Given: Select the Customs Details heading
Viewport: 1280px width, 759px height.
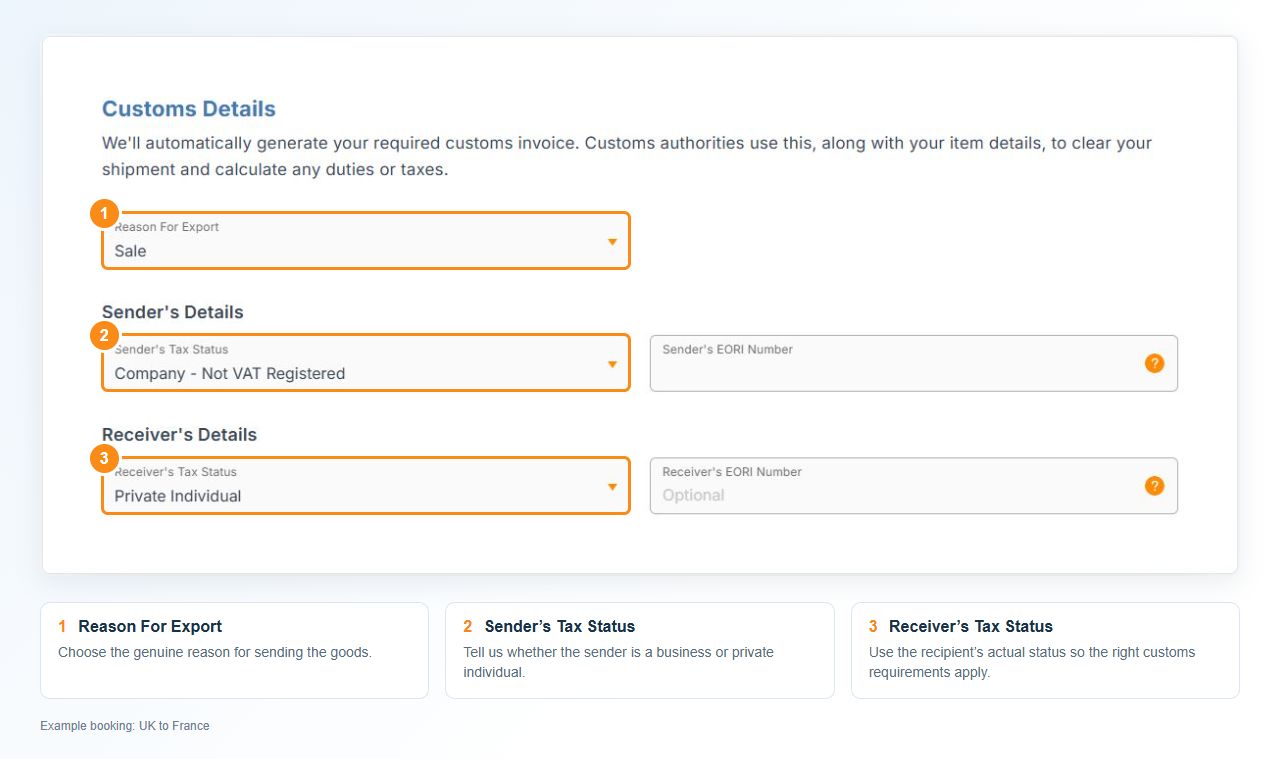Looking at the screenshot, I should pos(189,109).
